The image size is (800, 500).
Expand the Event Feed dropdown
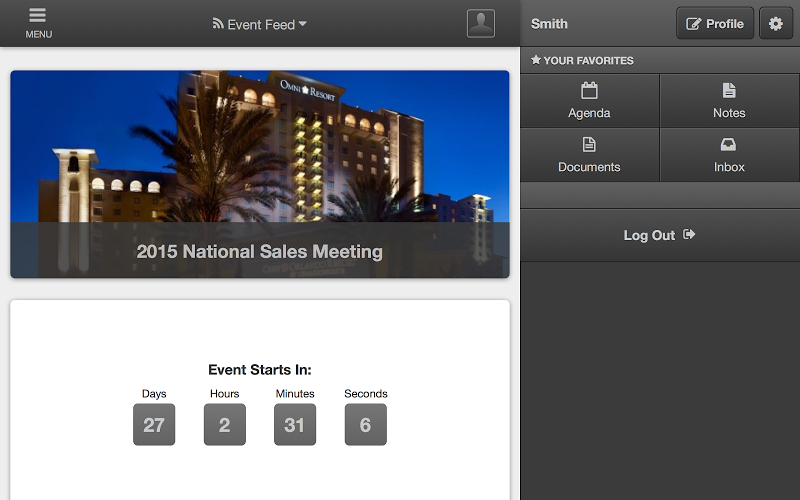[260, 24]
